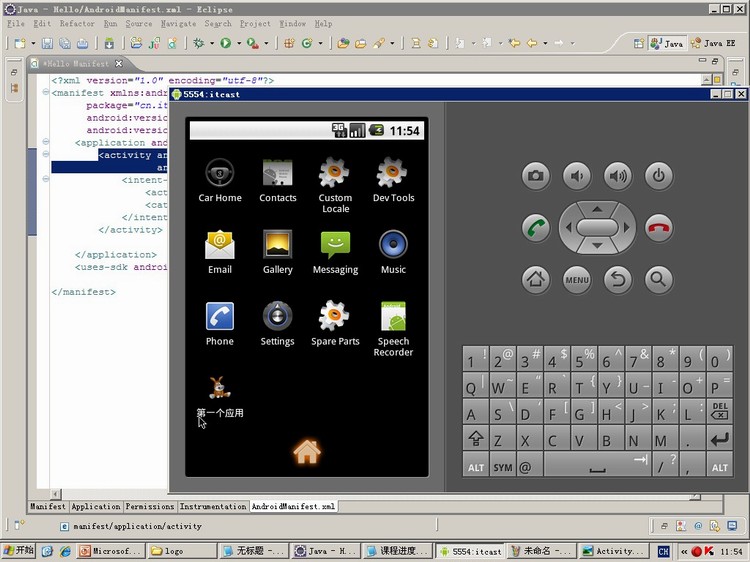The height and width of the screenshot is (562, 750).
Task: Open the File menu in Eclipse
Action: coord(16,23)
